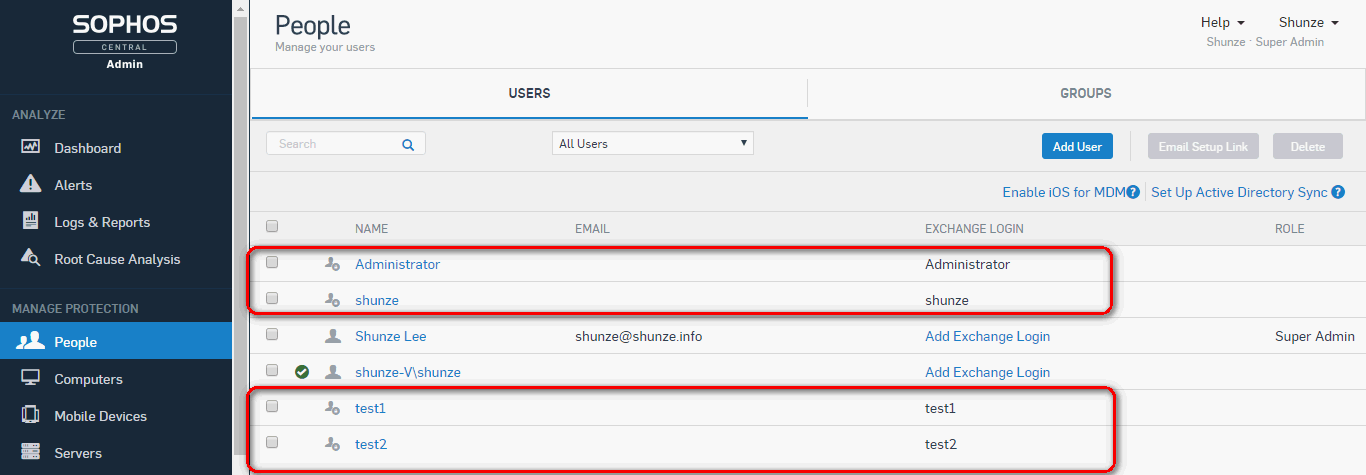Image resolution: width=1366 pixels, height=475 pixels.
Task: Check the test1 user checkbox
Action: 272,406
